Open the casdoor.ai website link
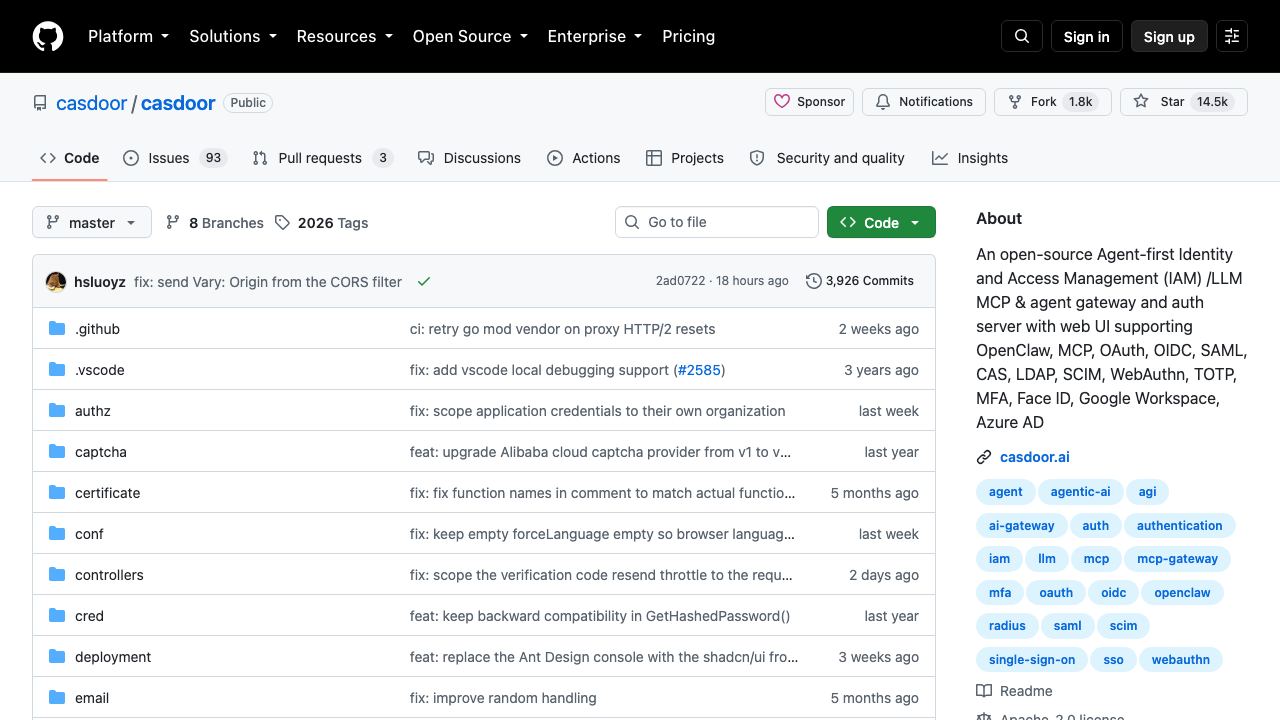This screenshot has width=1280, height=720. [1035, 457]
